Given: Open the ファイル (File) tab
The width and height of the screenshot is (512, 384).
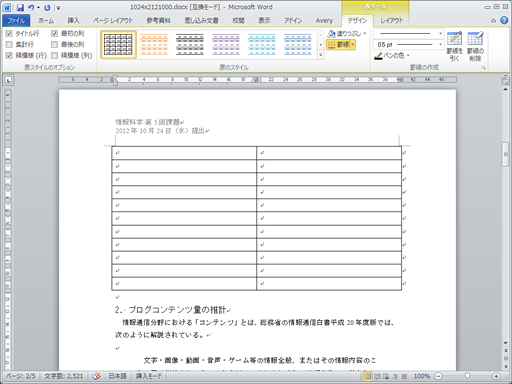Looking at the screenshot, I should [16, 21].
